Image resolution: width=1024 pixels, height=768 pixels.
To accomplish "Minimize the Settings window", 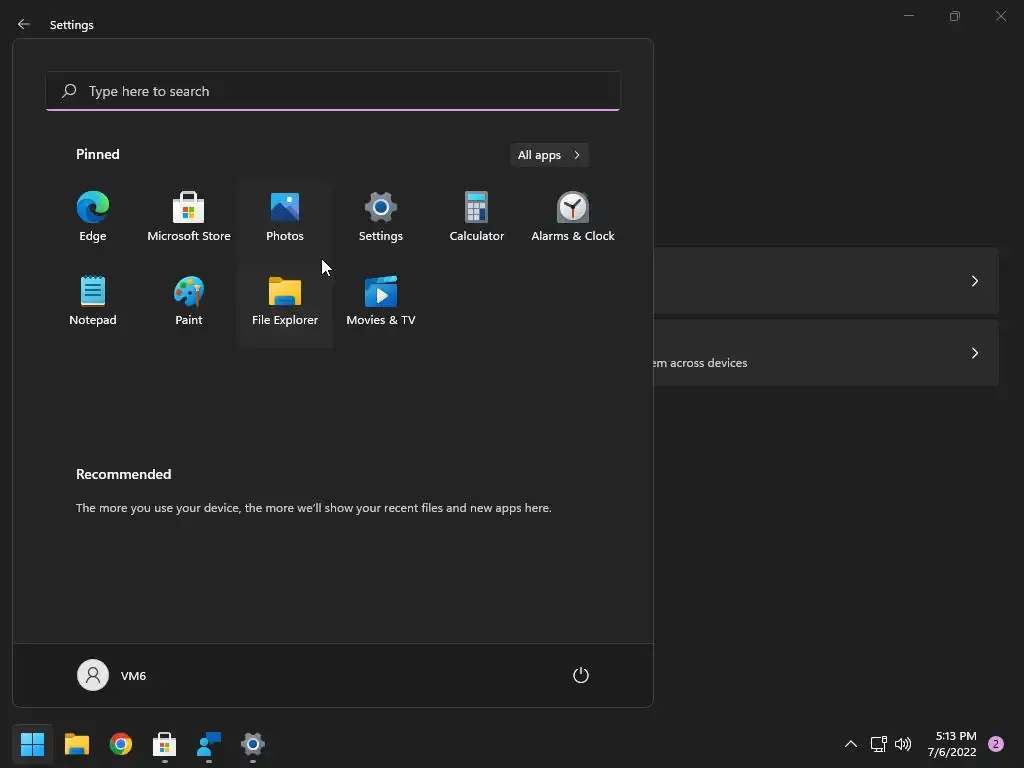I will [909, 16].
